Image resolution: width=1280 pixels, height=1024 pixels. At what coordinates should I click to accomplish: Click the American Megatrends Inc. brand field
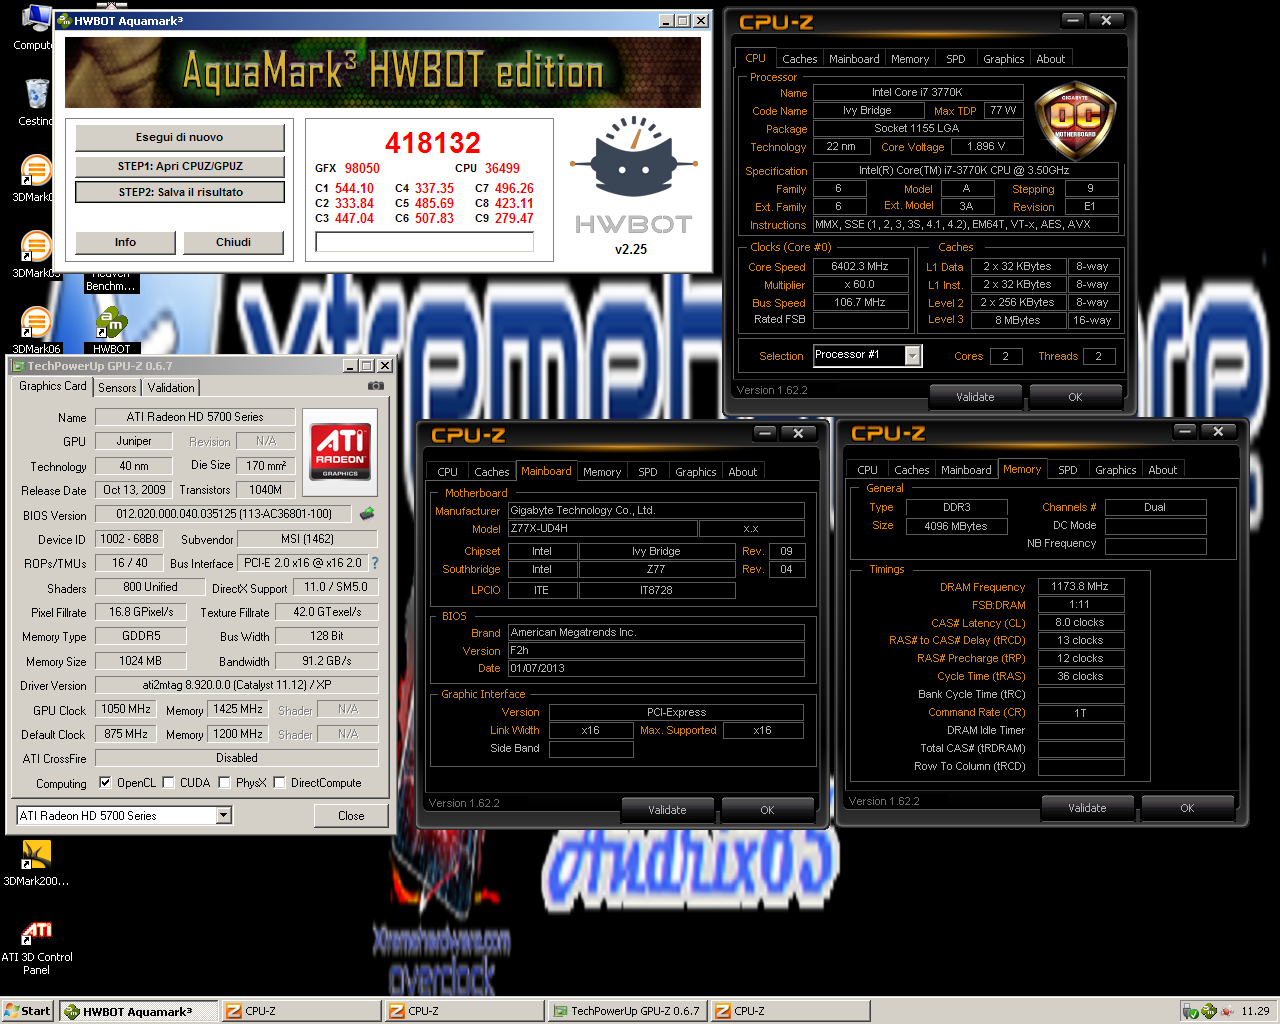click(656, 632)
